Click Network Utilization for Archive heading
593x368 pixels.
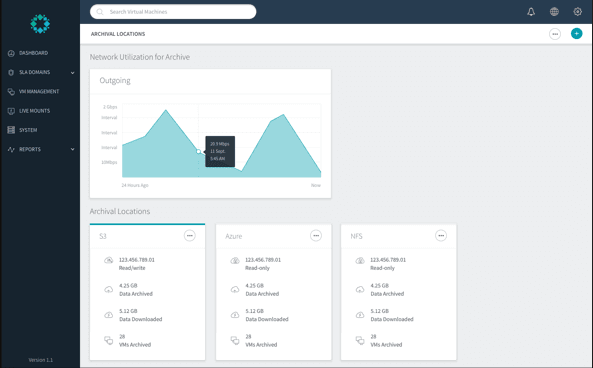click(x=140, y=57)
